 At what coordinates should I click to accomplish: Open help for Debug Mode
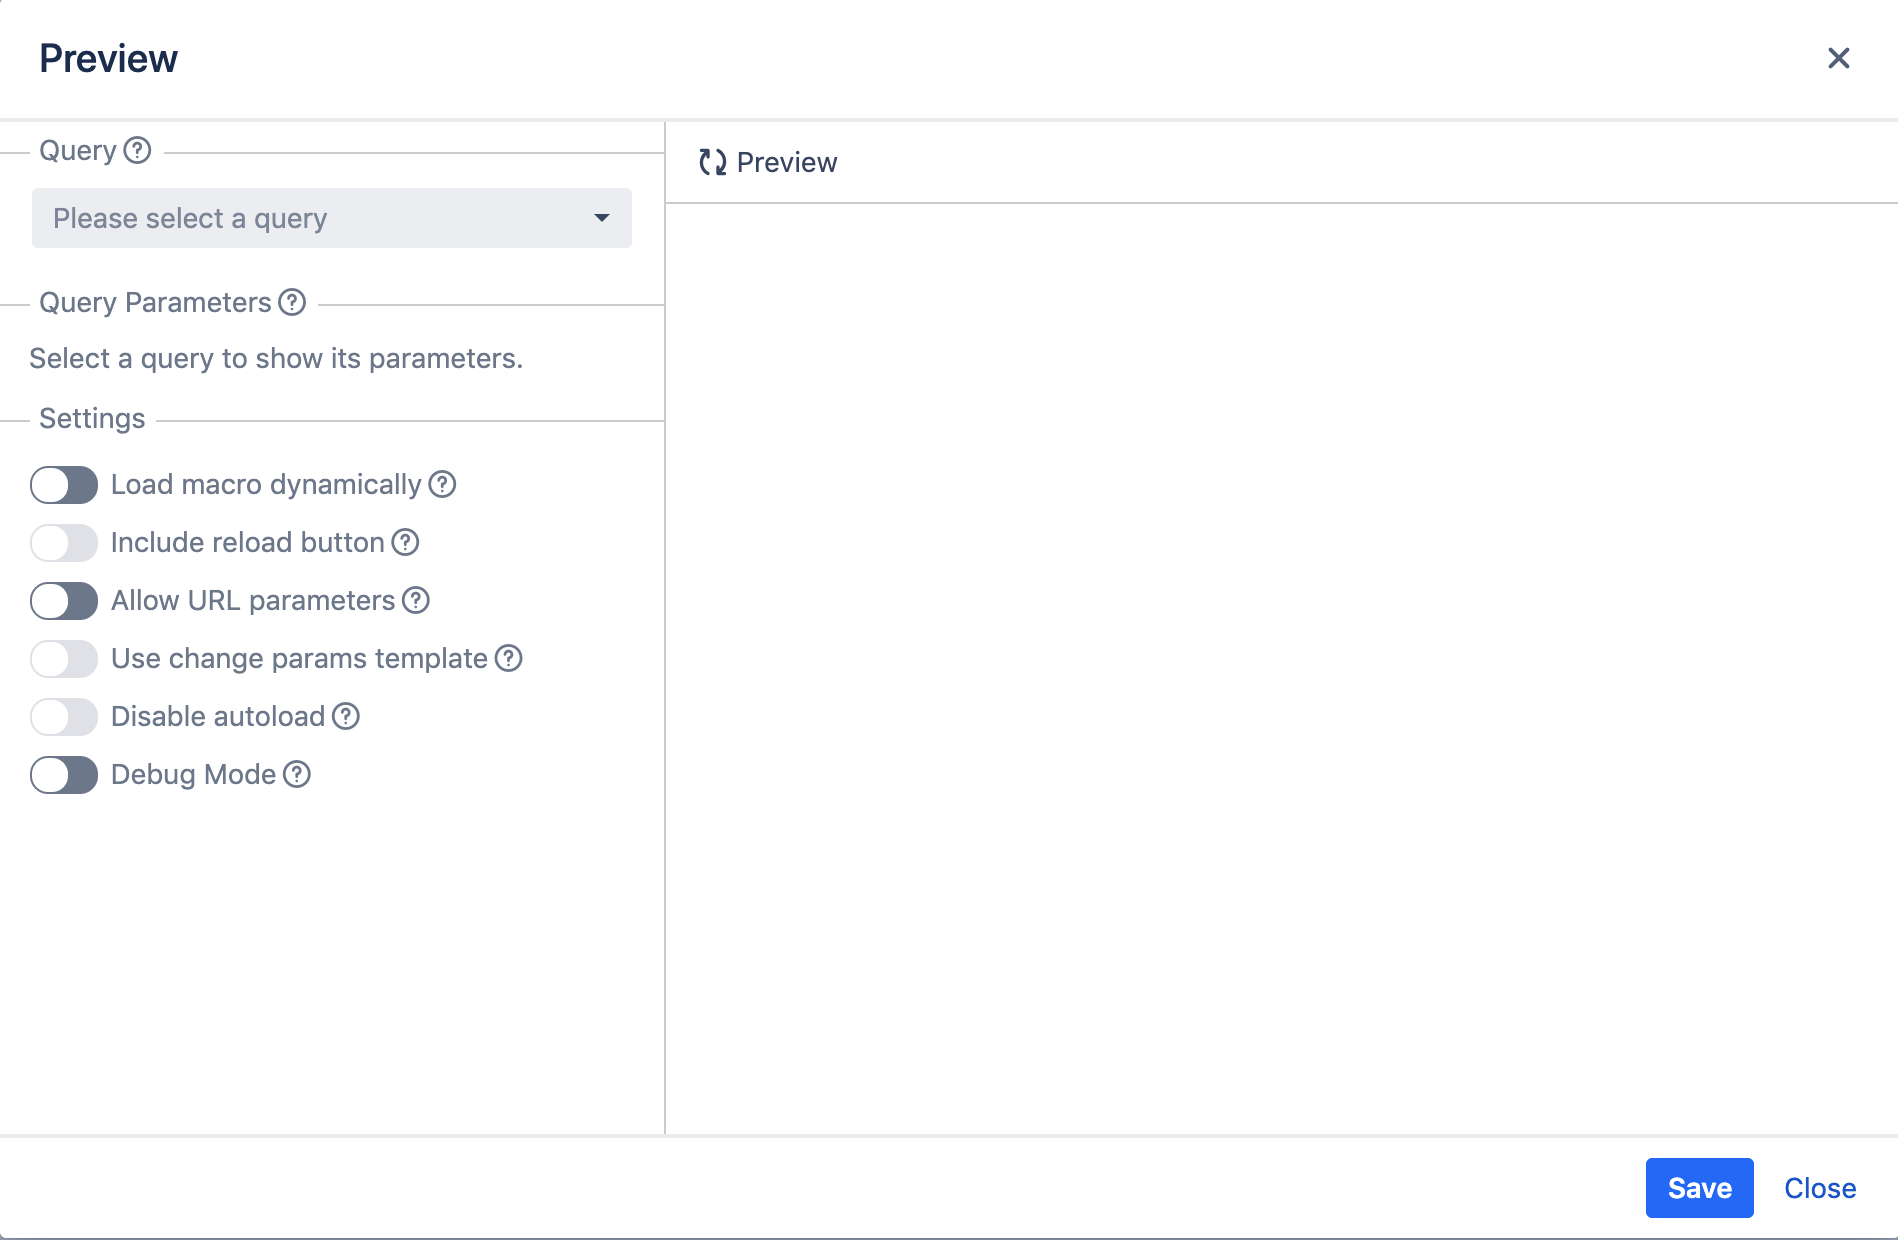[x=297, y=775]
